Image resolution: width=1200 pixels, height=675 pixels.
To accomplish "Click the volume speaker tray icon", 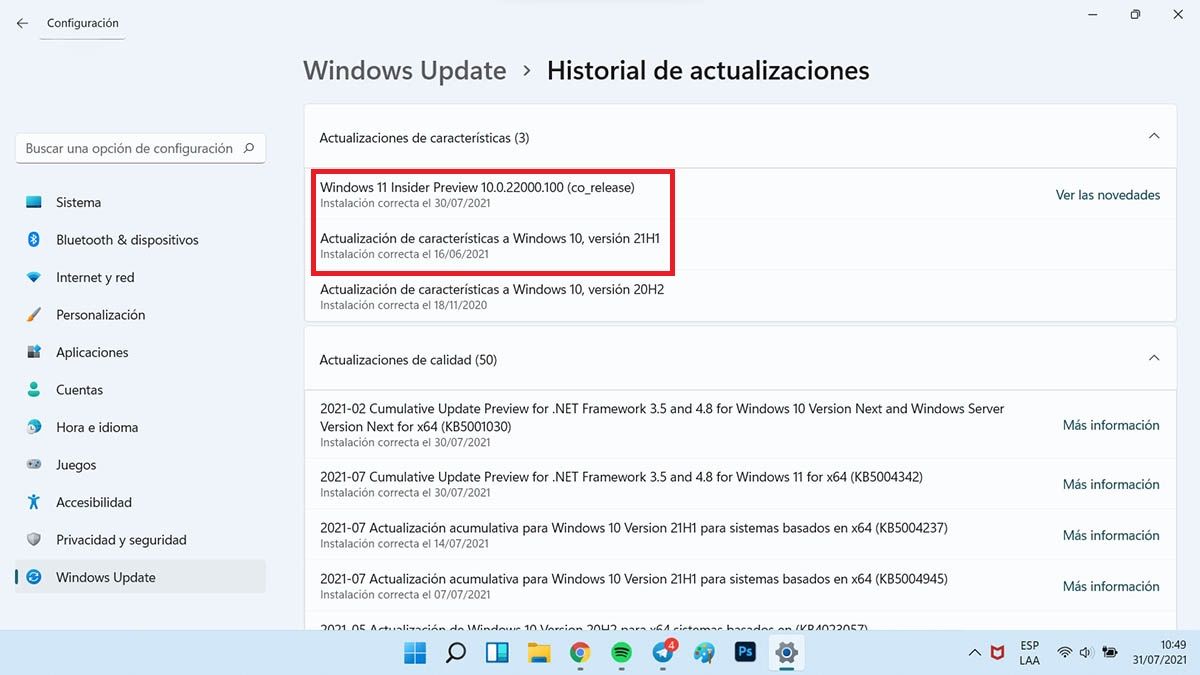I will click(x=1087, y=653).
